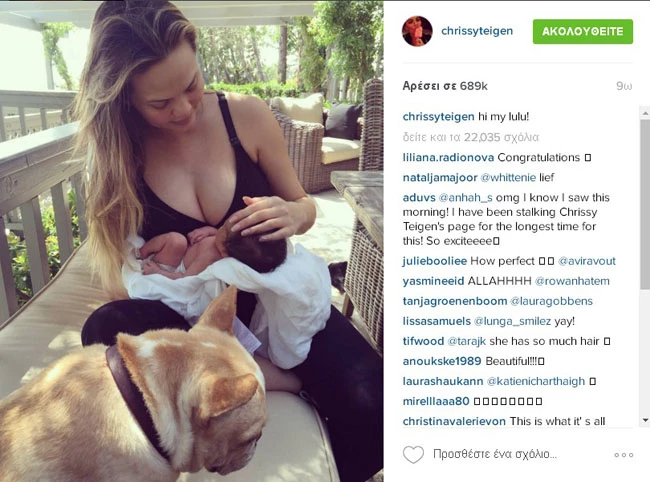650x482 pixels.
Task: Open the aduvs commenter profile
Action: tap(419, 198)
